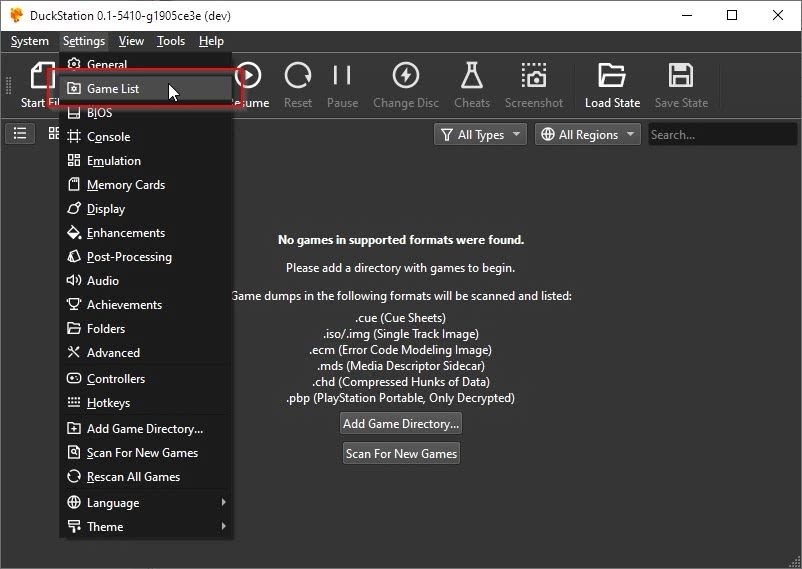802x569 pixels.
Task: Click the Change Disc icon
Action: (406, 76)
